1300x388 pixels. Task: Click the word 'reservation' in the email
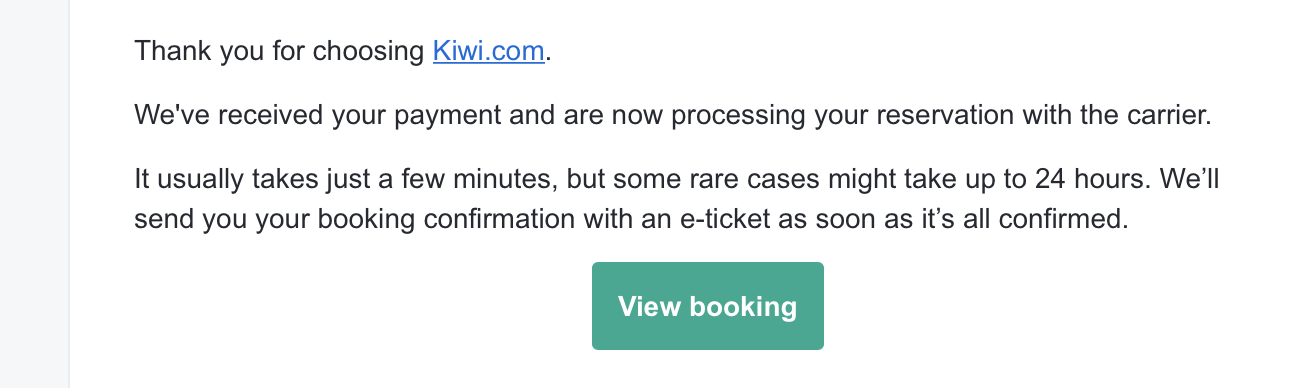click(938, 116)
